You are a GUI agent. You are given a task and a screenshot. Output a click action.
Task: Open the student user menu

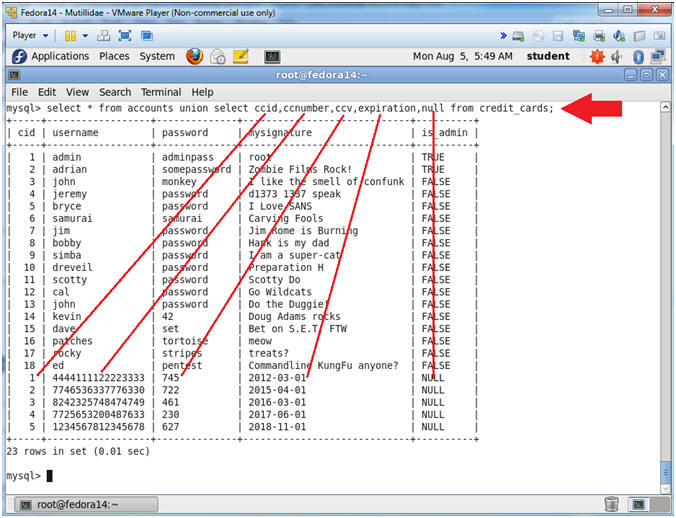point(548,56)
